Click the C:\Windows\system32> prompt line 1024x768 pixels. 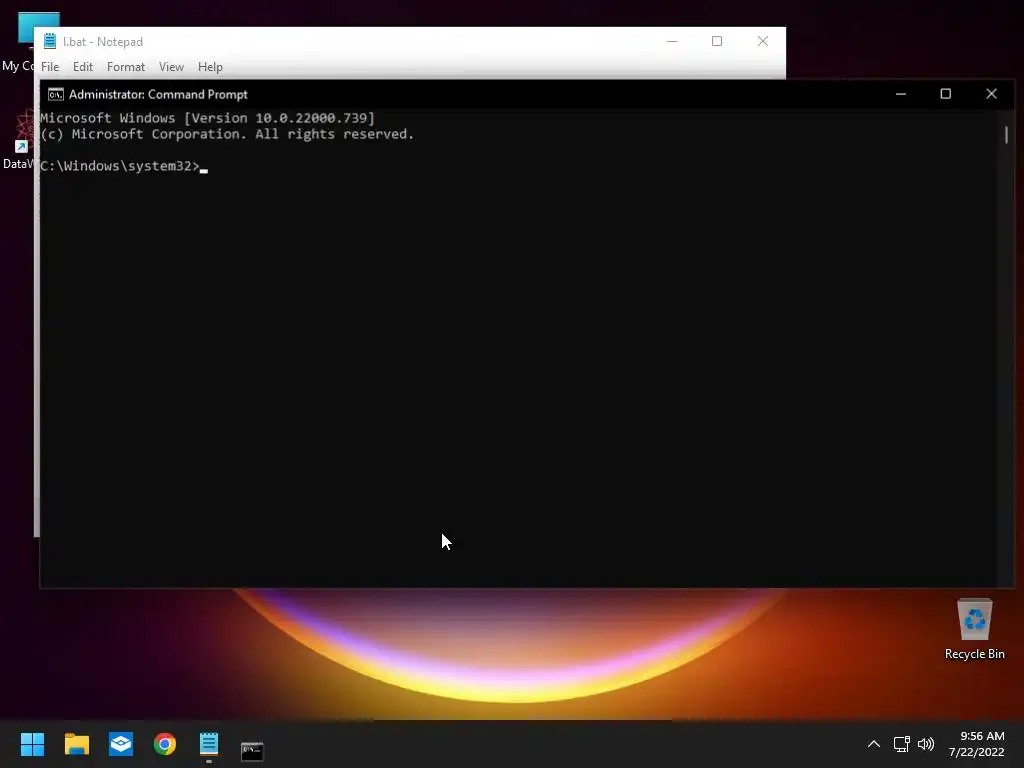[x=120, y=166]
